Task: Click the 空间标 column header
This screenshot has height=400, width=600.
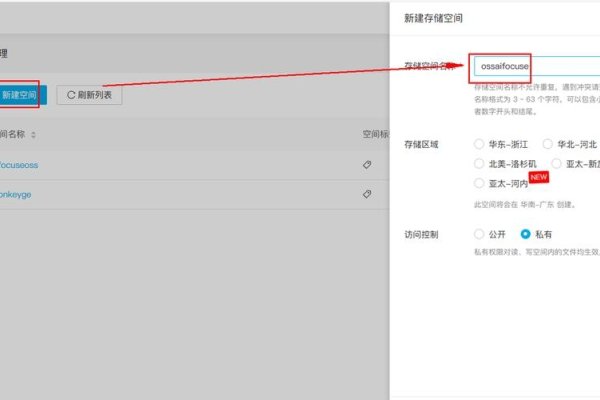Action: [375, 134]
